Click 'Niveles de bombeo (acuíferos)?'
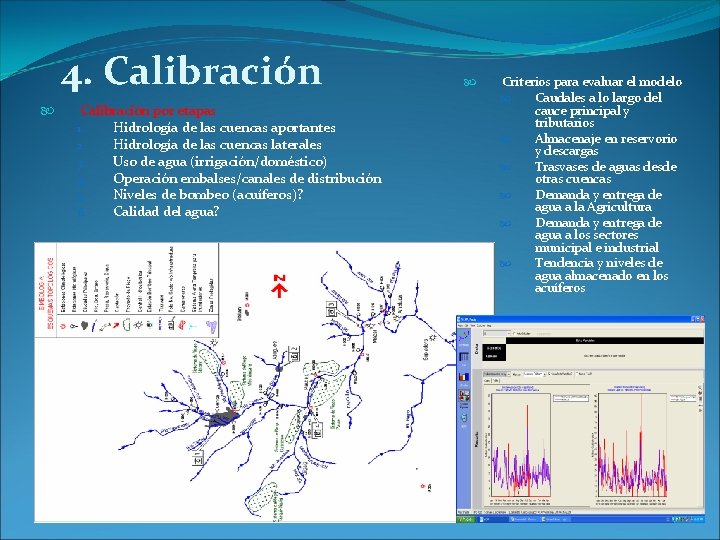720x540 pixels. click(x=208, y=194)
